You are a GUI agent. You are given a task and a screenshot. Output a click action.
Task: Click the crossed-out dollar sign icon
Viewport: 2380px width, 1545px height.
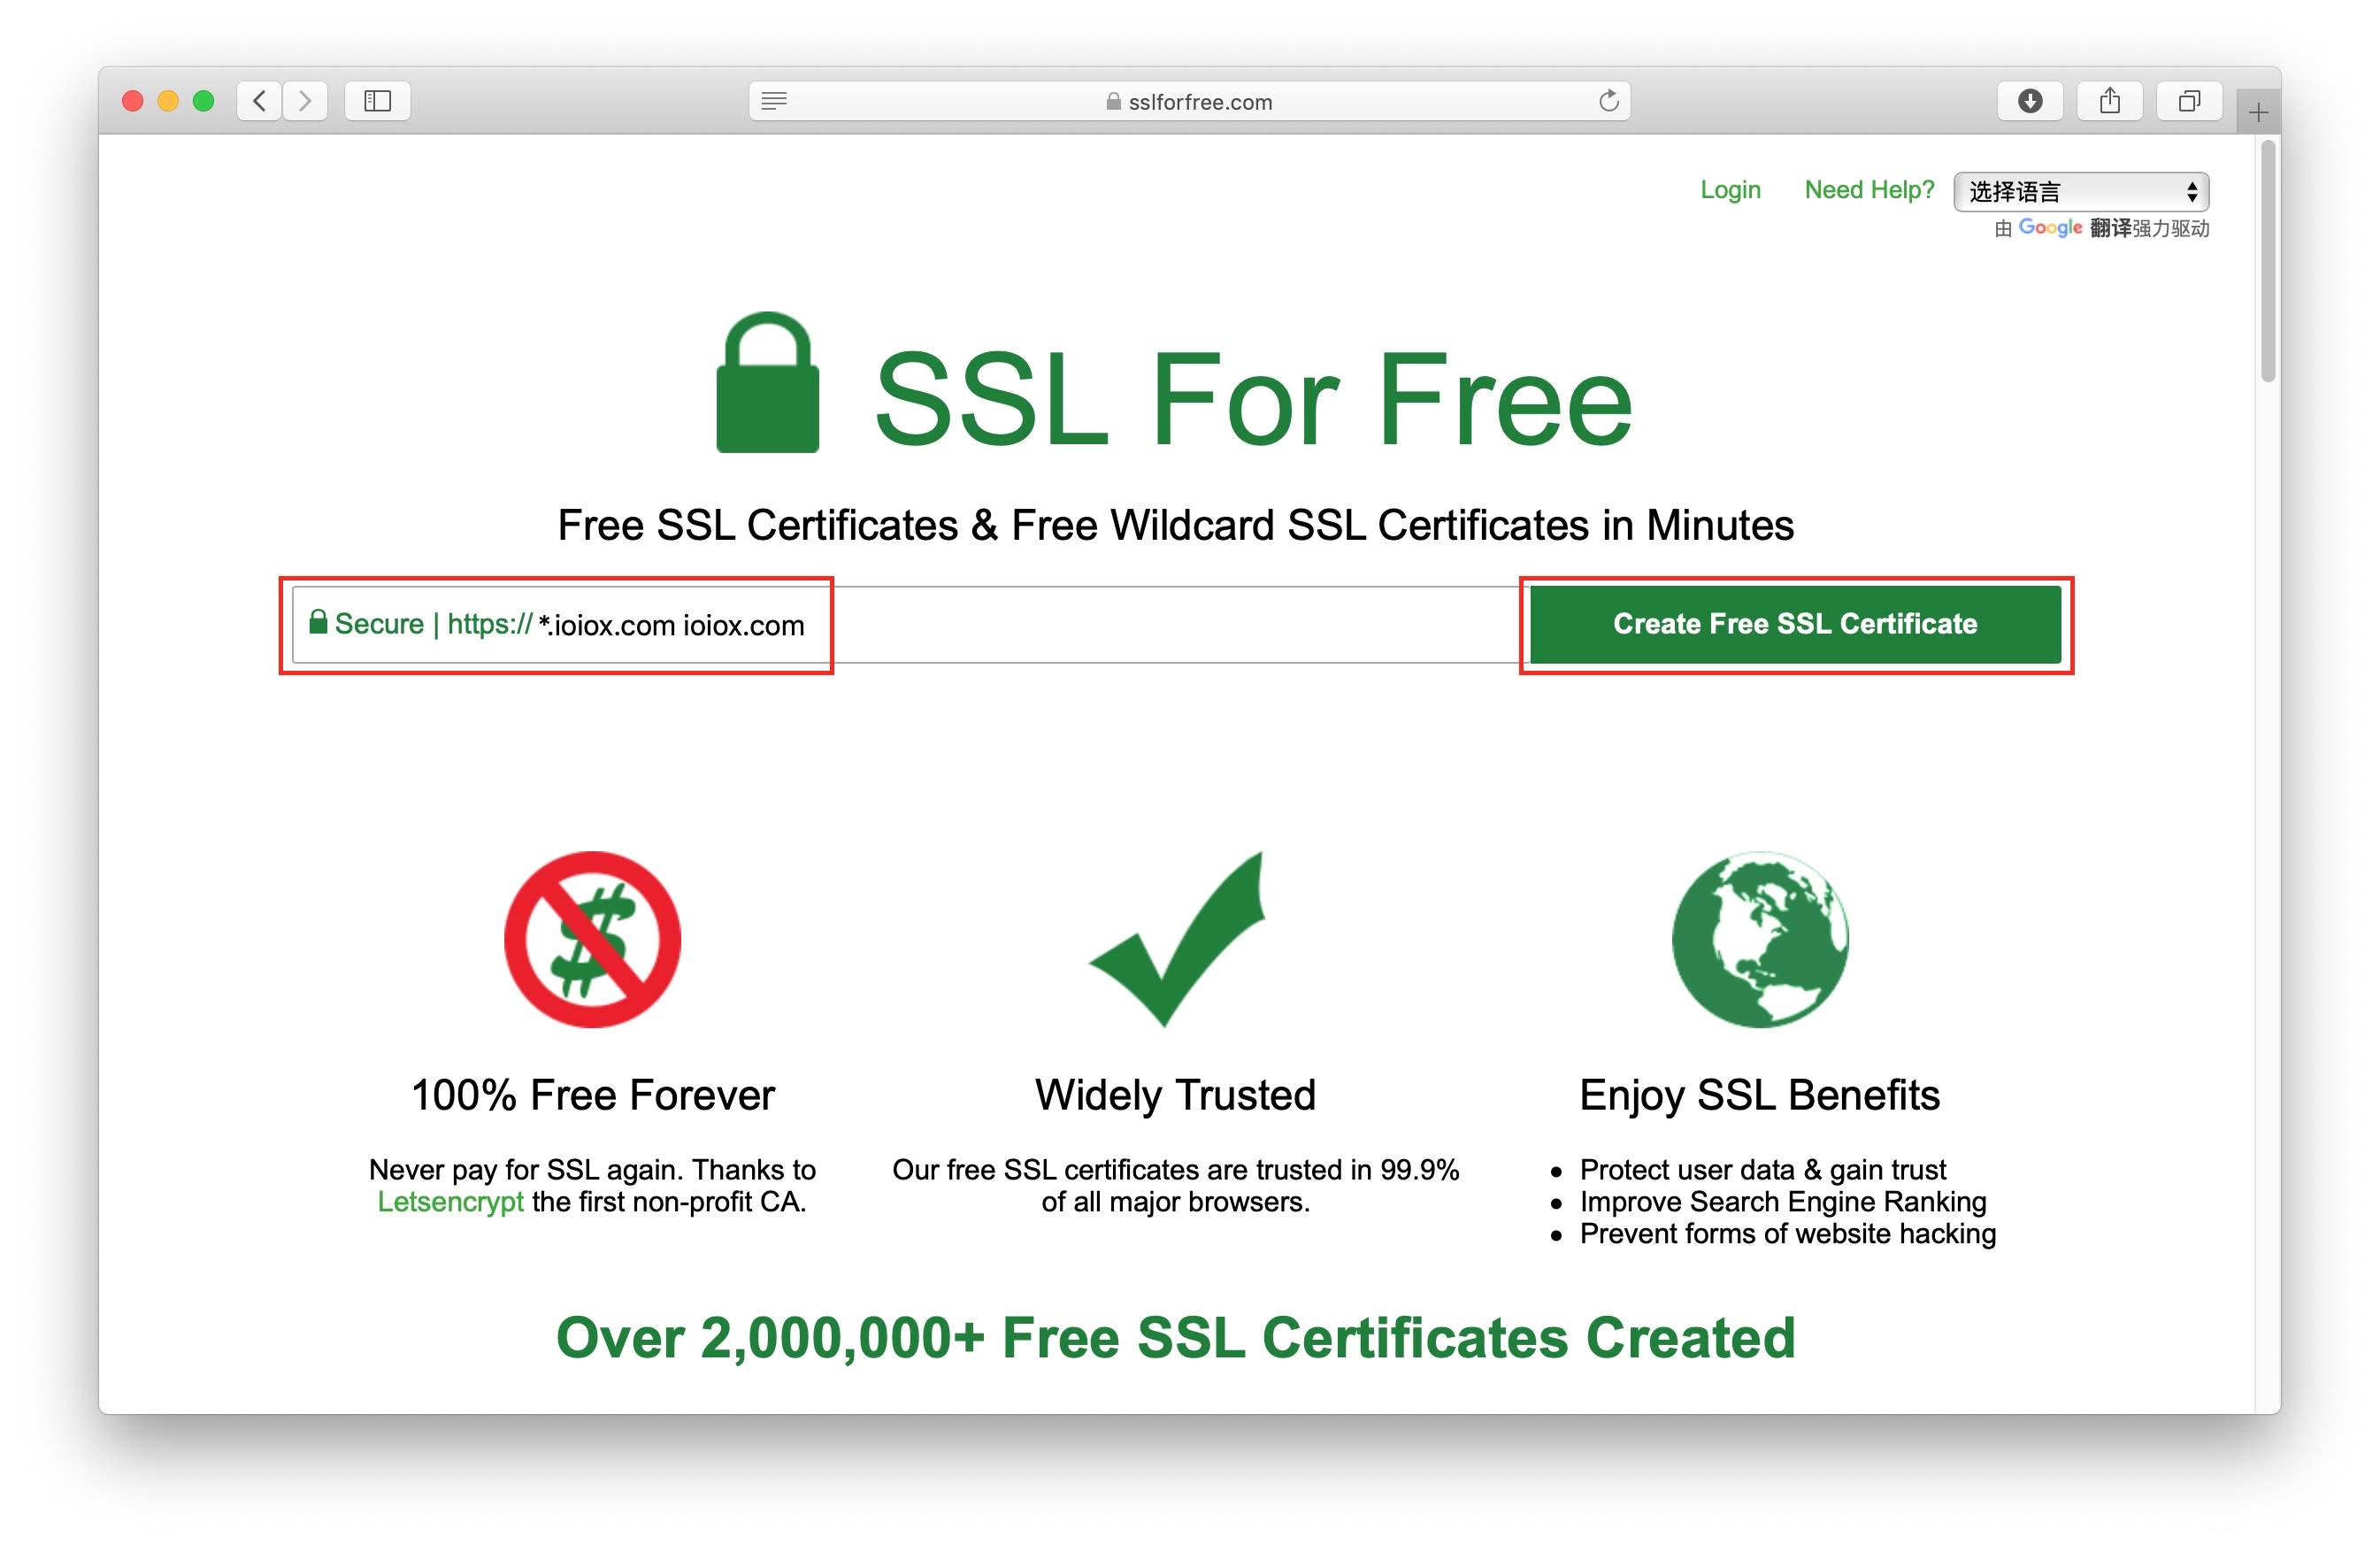(x=593, y=940)
